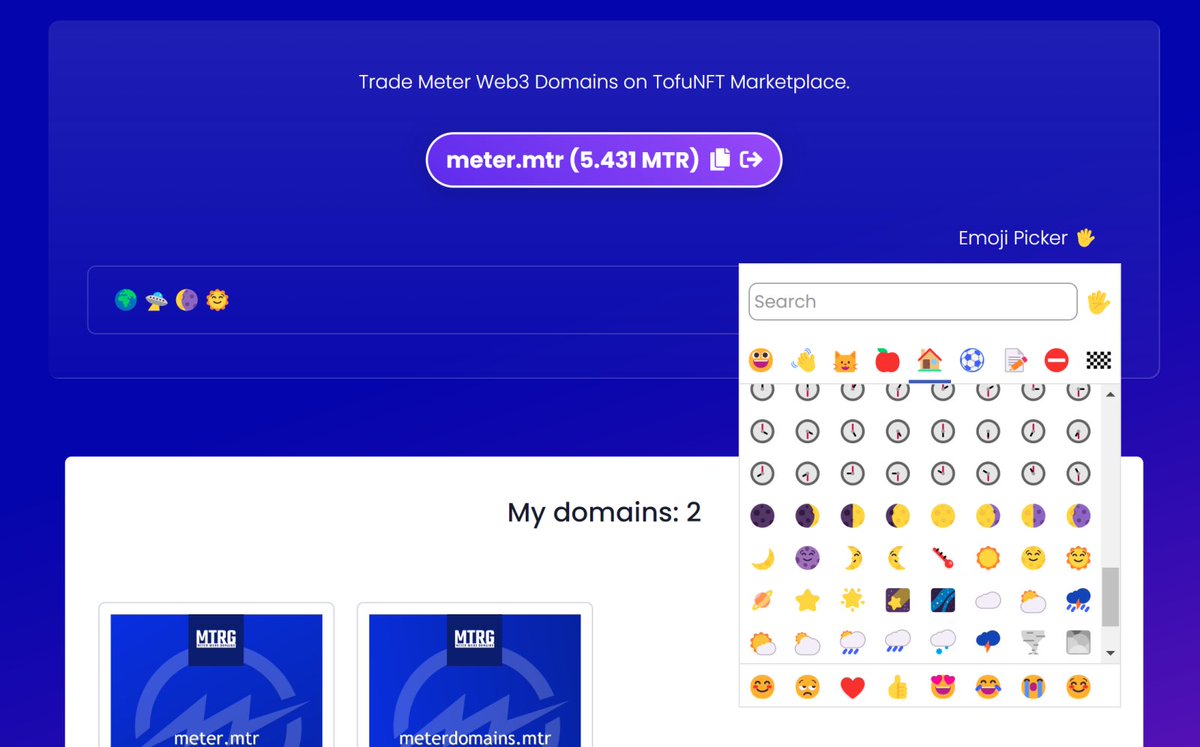1200x747 pixels.
Task: Choose the red heart from recent emojis
Action: (852, 688)
